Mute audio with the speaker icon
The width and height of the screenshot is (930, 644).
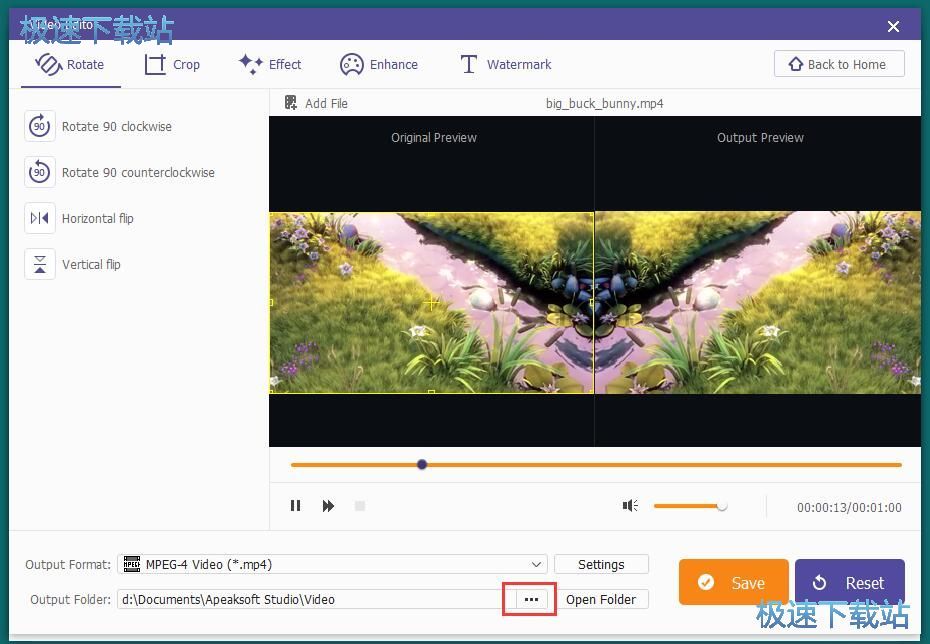click(630, 506)
